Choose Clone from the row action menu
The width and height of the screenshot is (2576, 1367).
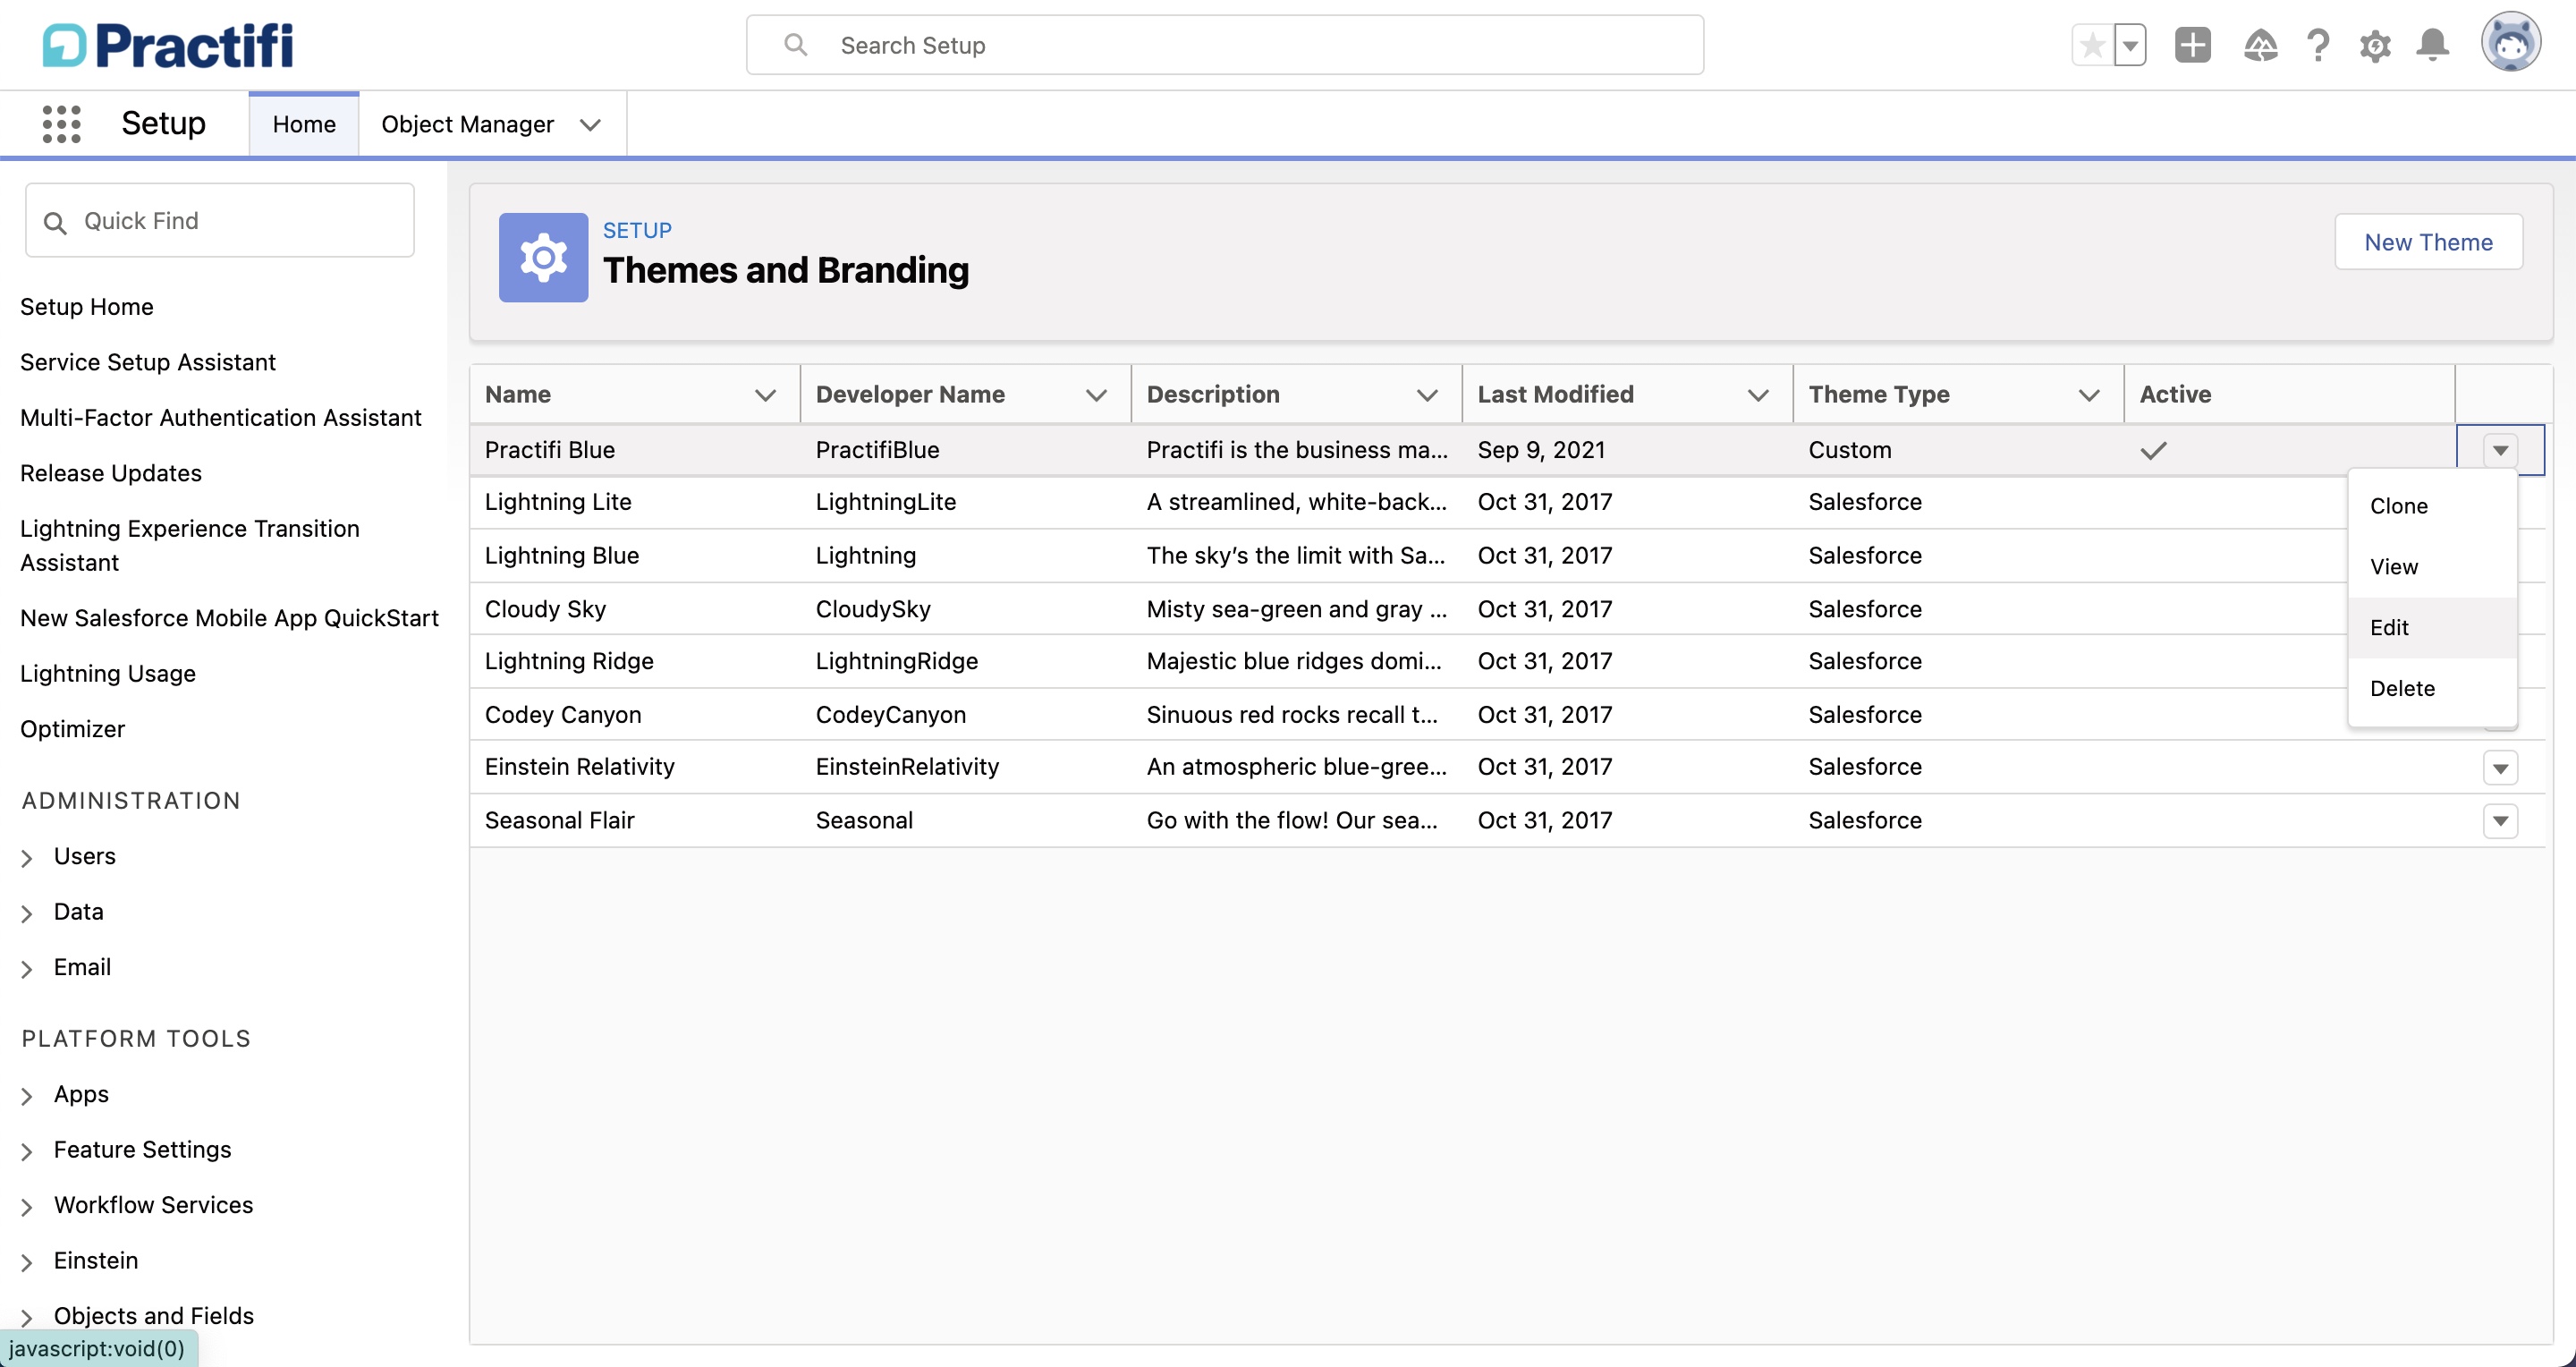2398,506
